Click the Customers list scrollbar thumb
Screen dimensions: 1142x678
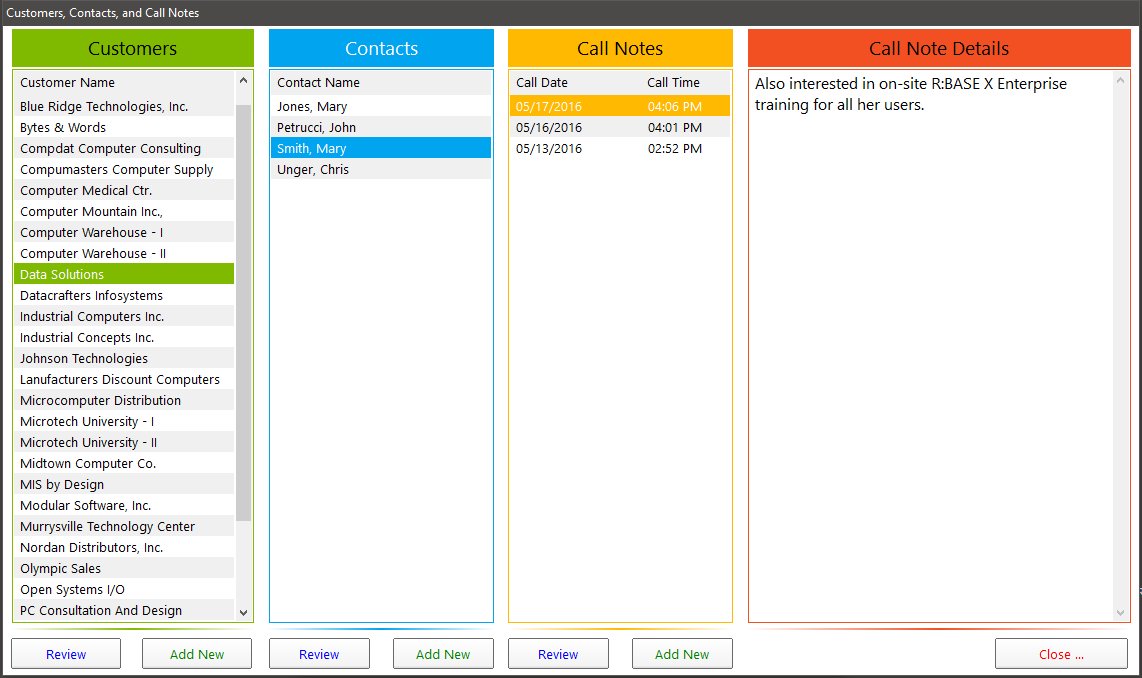243,310
